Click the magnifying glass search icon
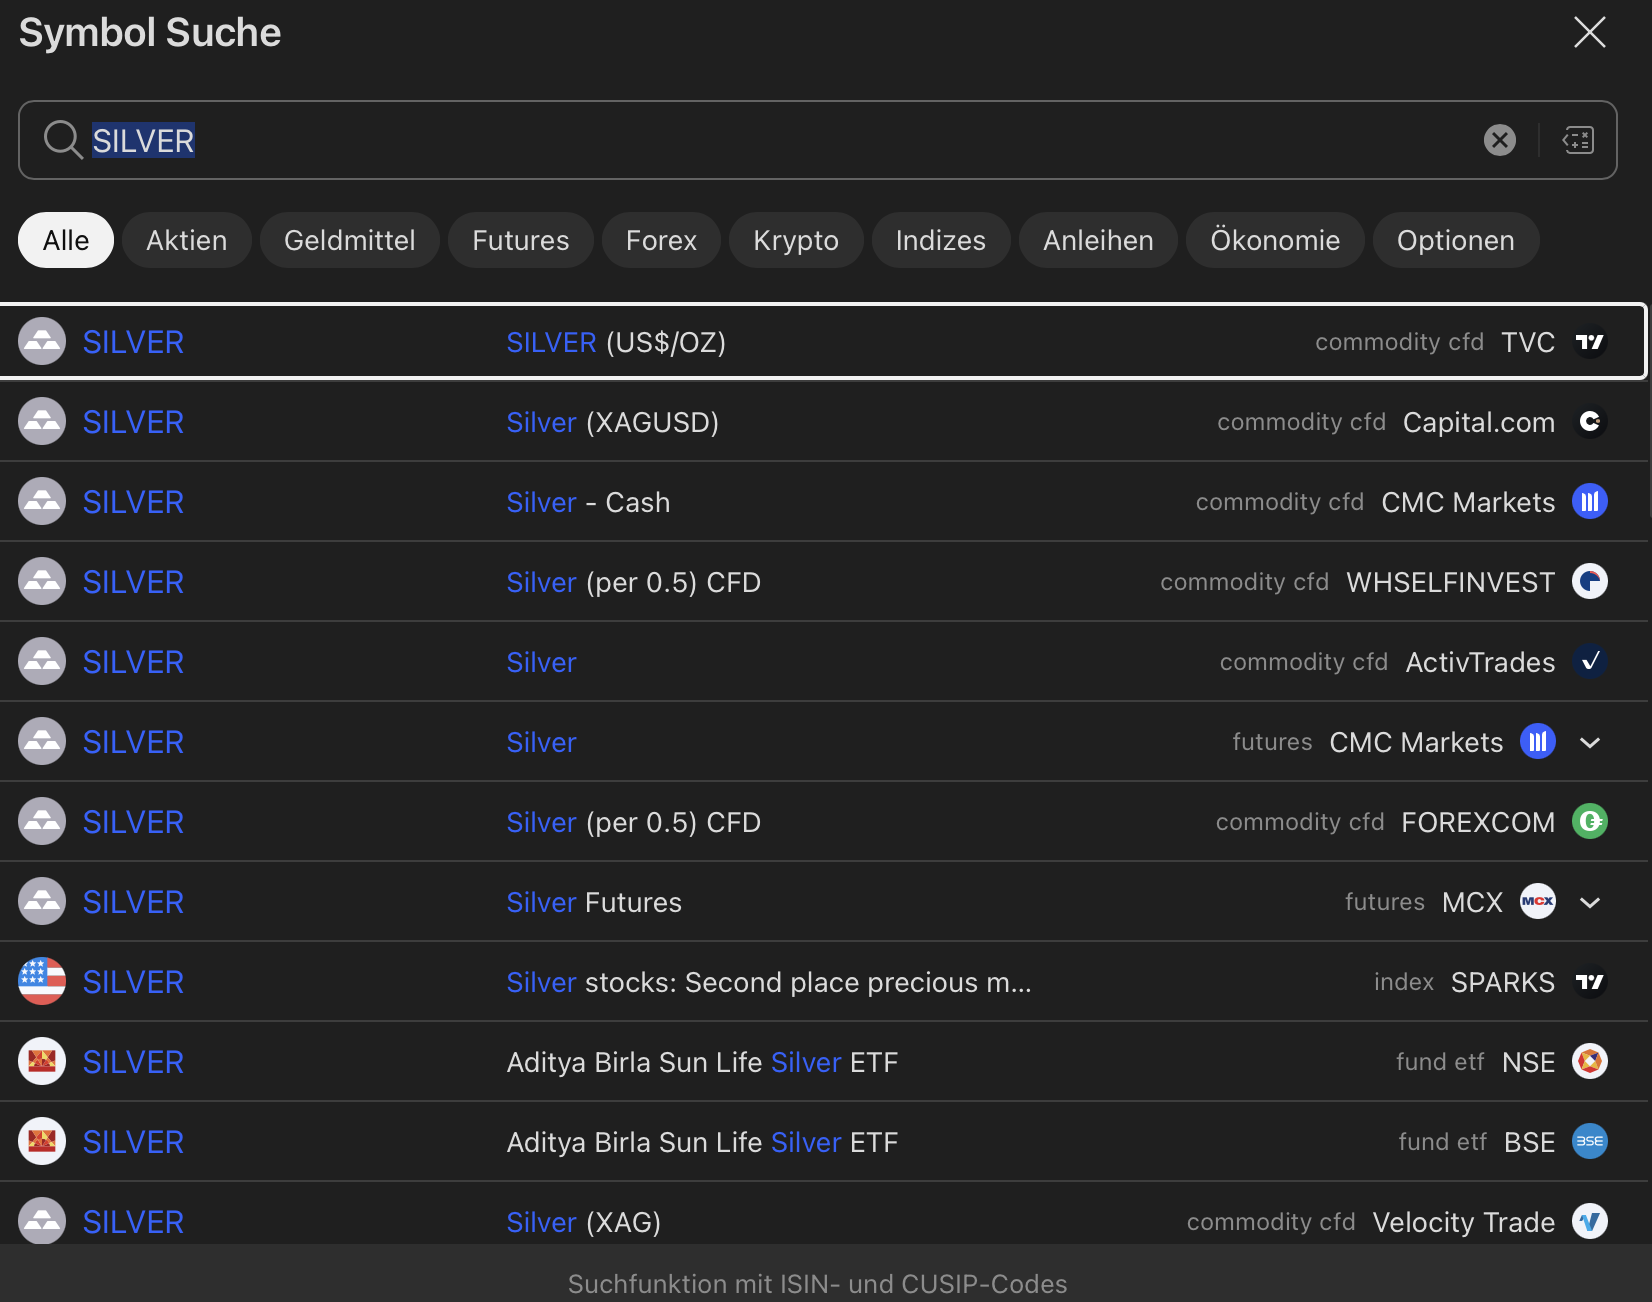 coord(62,140)
